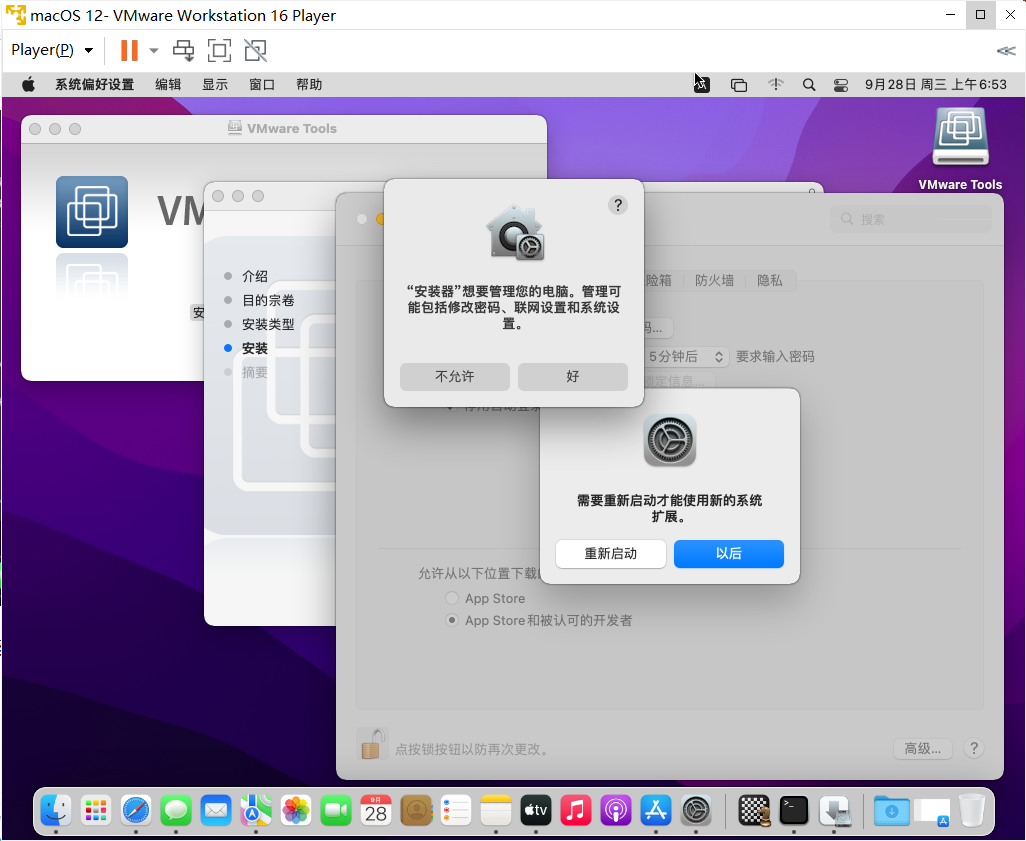
Task: Open the 帮助 menu
Action: click(x=309, y=84)
